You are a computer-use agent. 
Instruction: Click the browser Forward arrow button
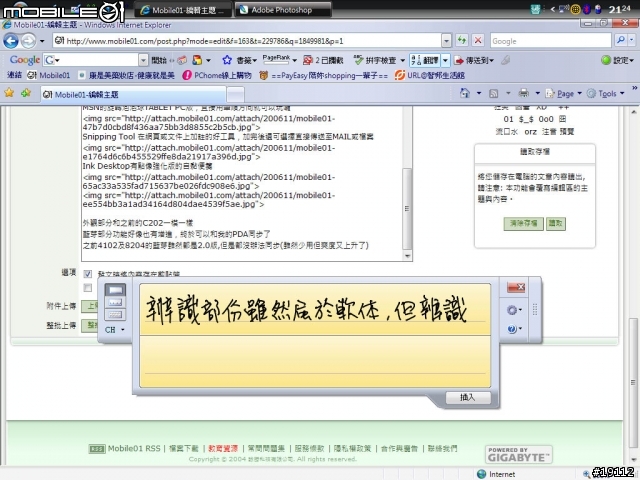coord(28,41)
